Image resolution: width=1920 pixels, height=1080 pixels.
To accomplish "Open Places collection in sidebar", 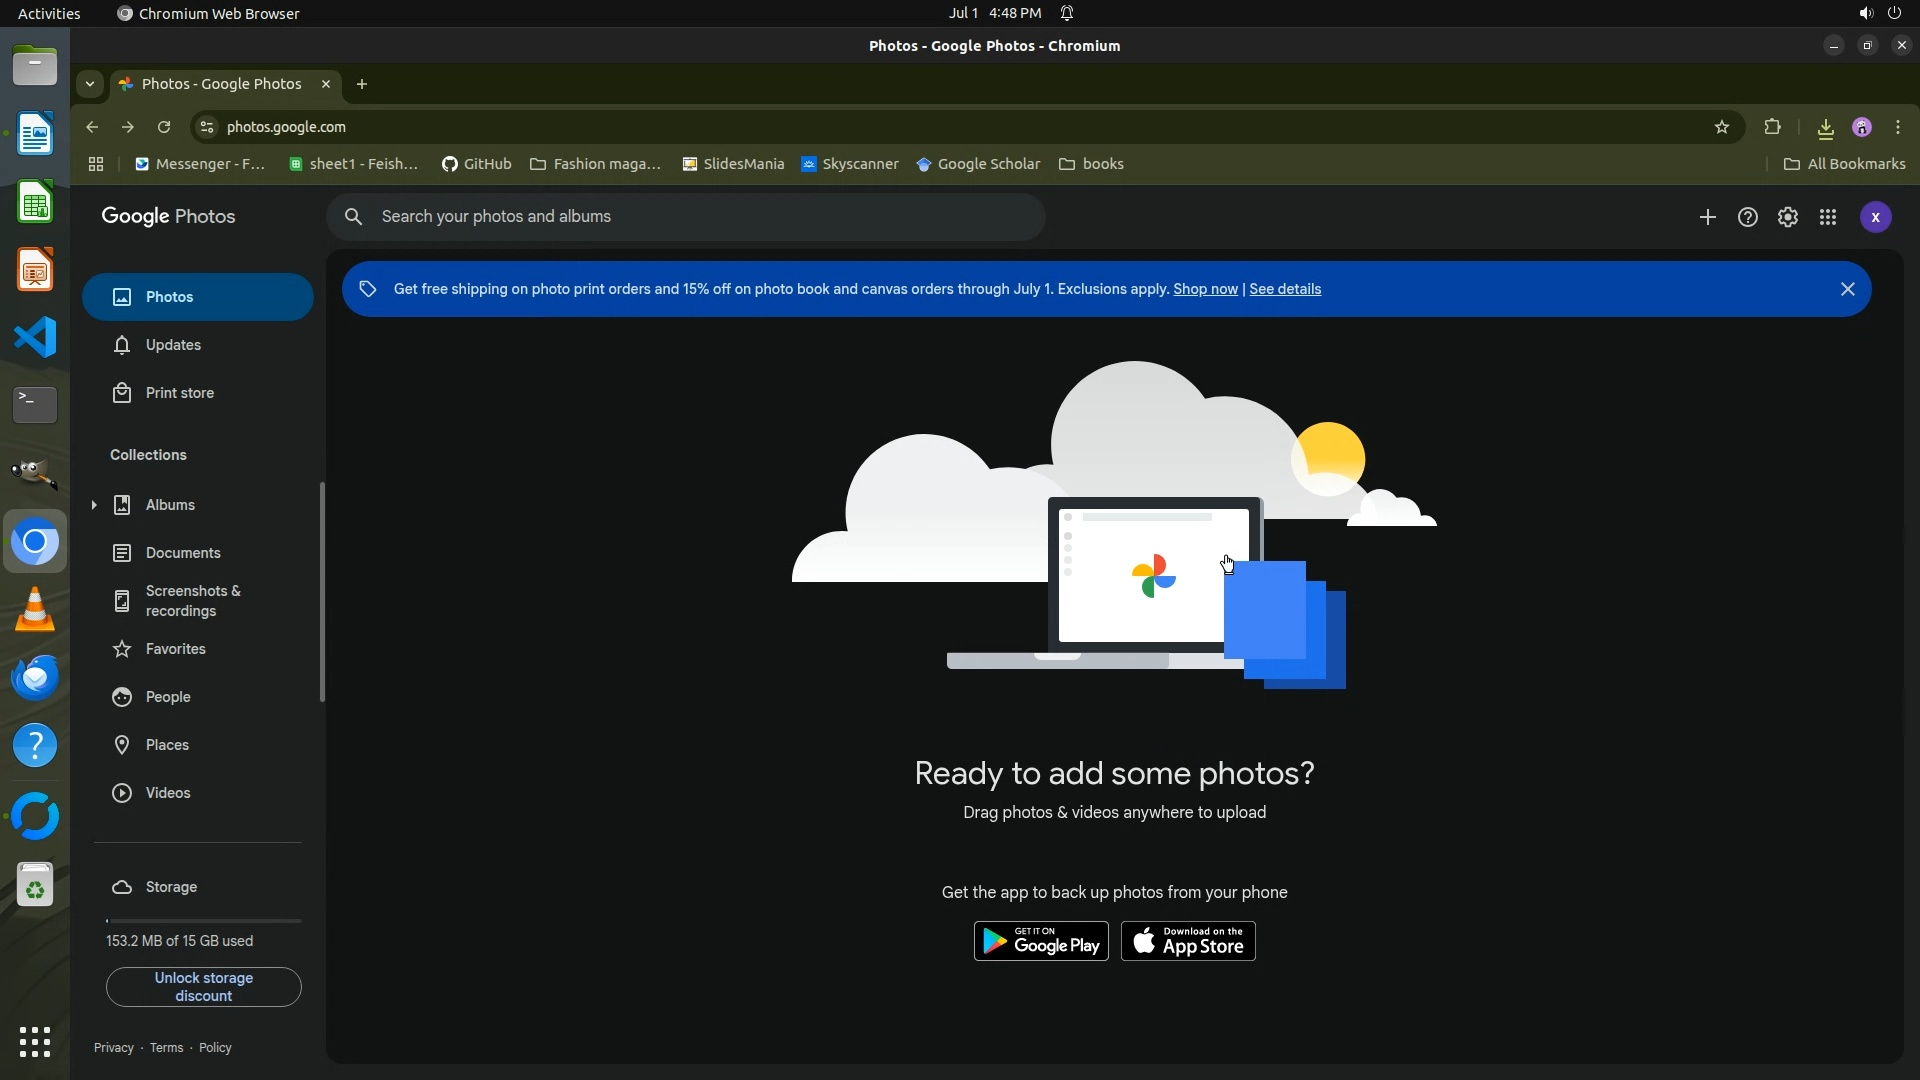I will (167, 745).
